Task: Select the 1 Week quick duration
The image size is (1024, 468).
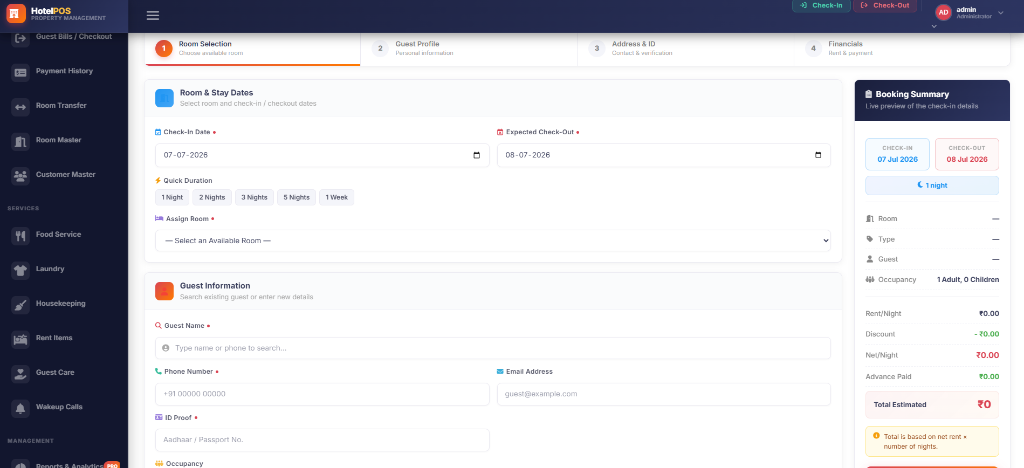Action: [x=336, y=197]
